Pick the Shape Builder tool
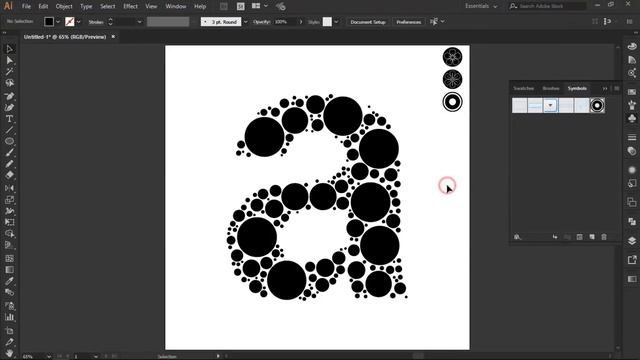Screen dimensions: 640x360 click(9, 234)
